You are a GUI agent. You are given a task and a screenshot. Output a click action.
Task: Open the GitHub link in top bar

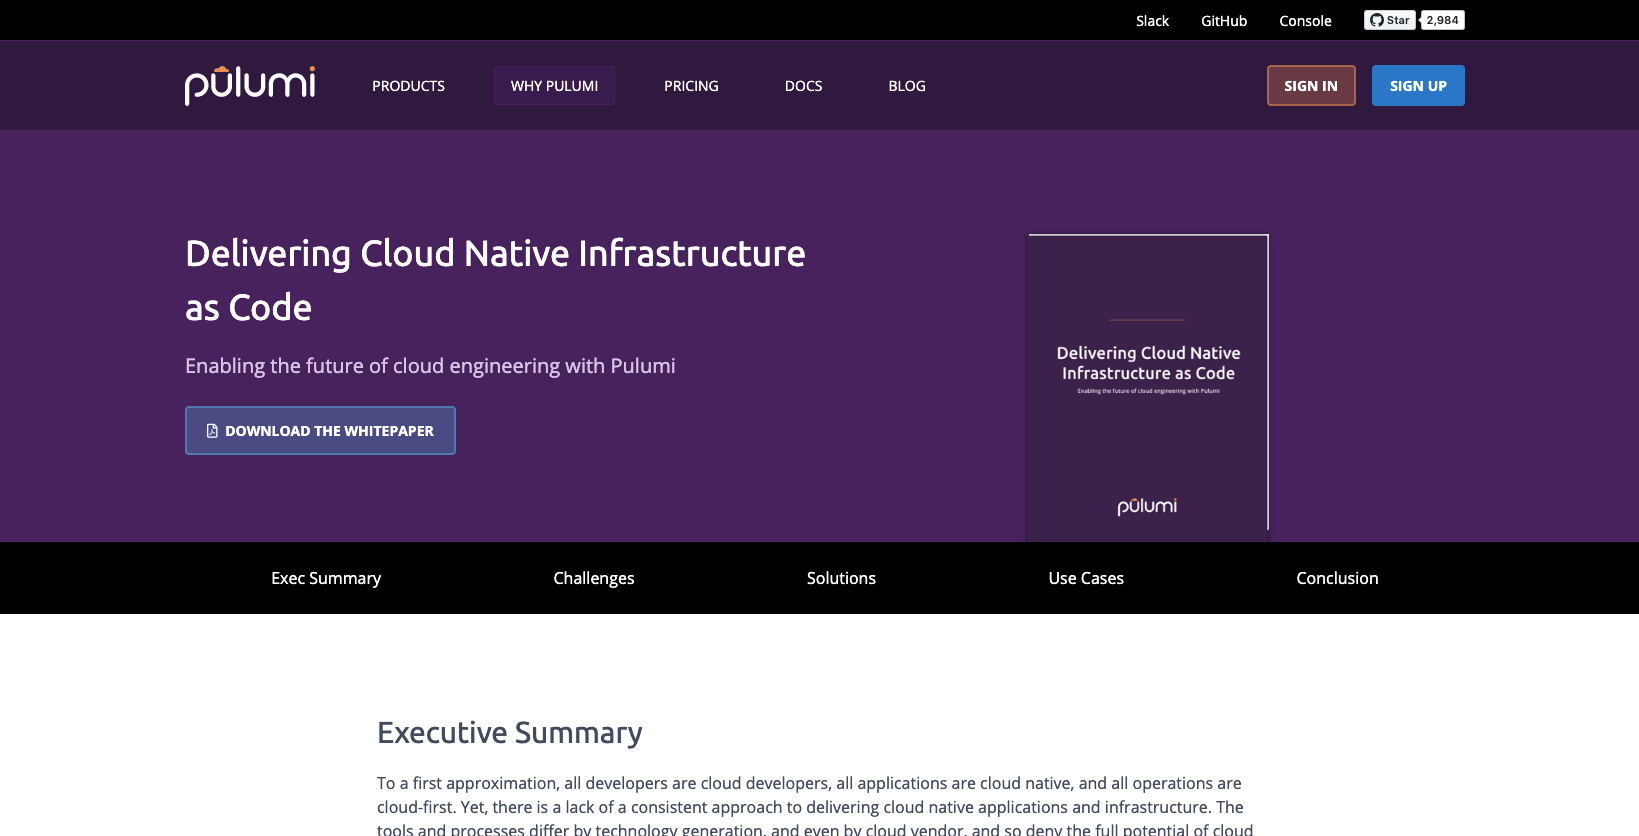pyautogui.click(x=1224, y=21)
